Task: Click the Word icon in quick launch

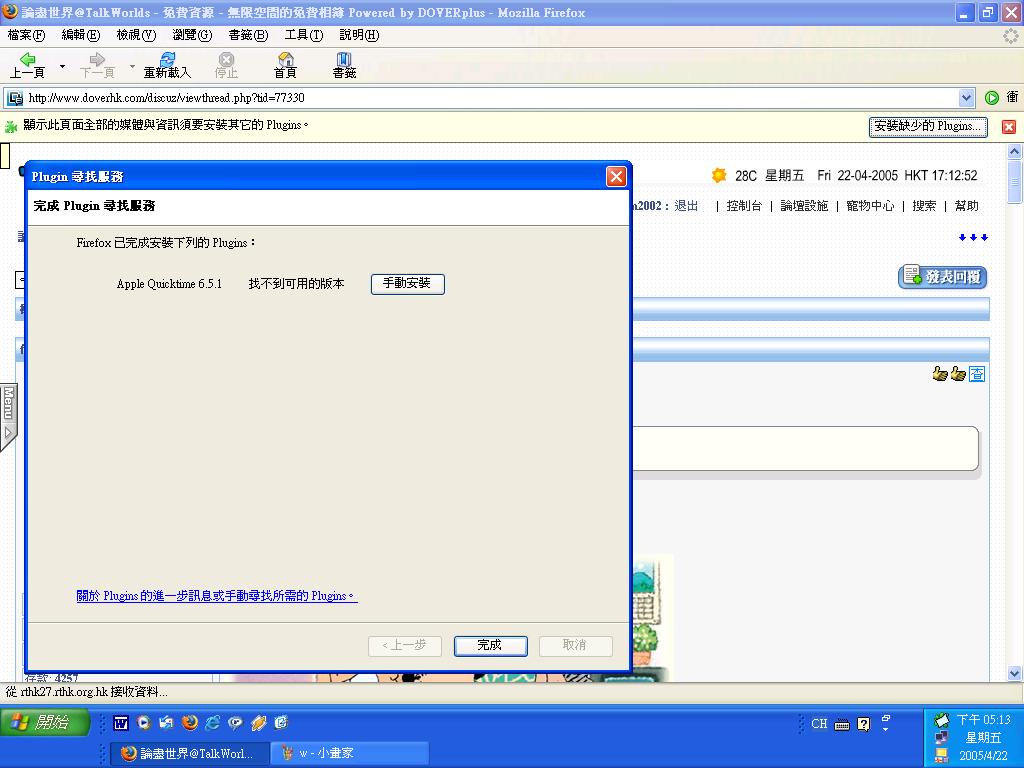Action: coord(121,723)
